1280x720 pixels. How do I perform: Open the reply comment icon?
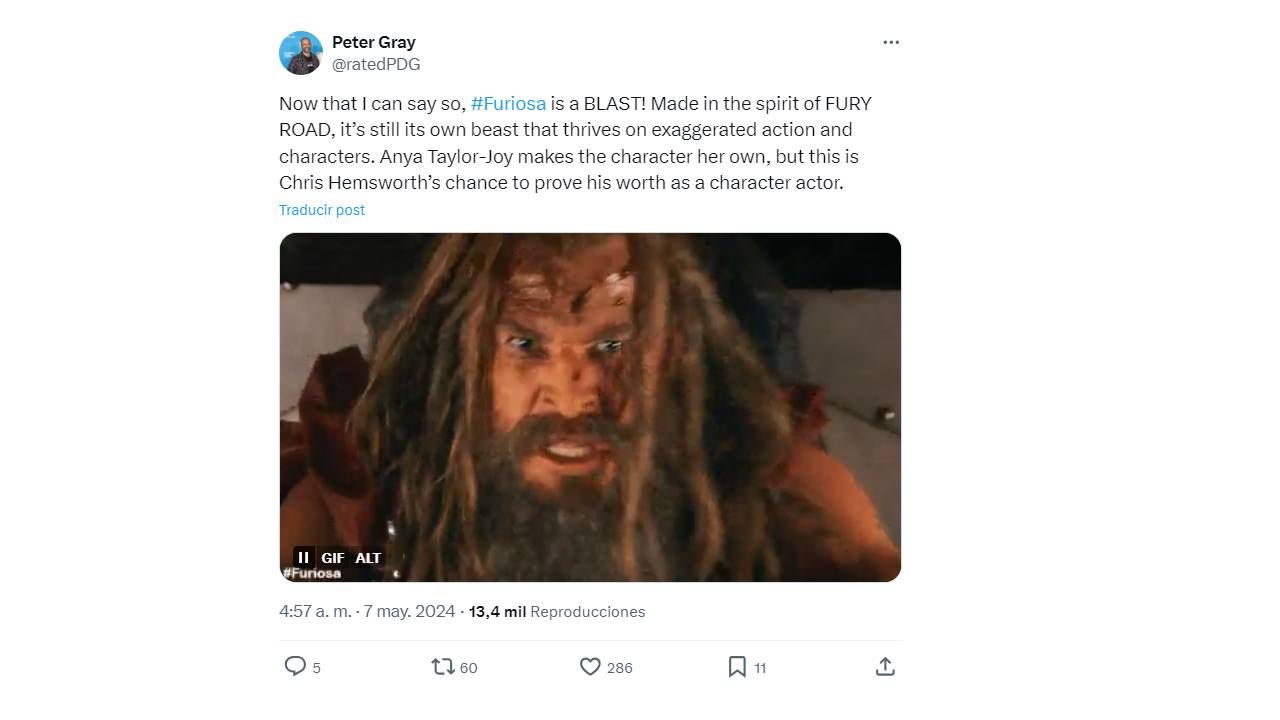tap(295, 666)
